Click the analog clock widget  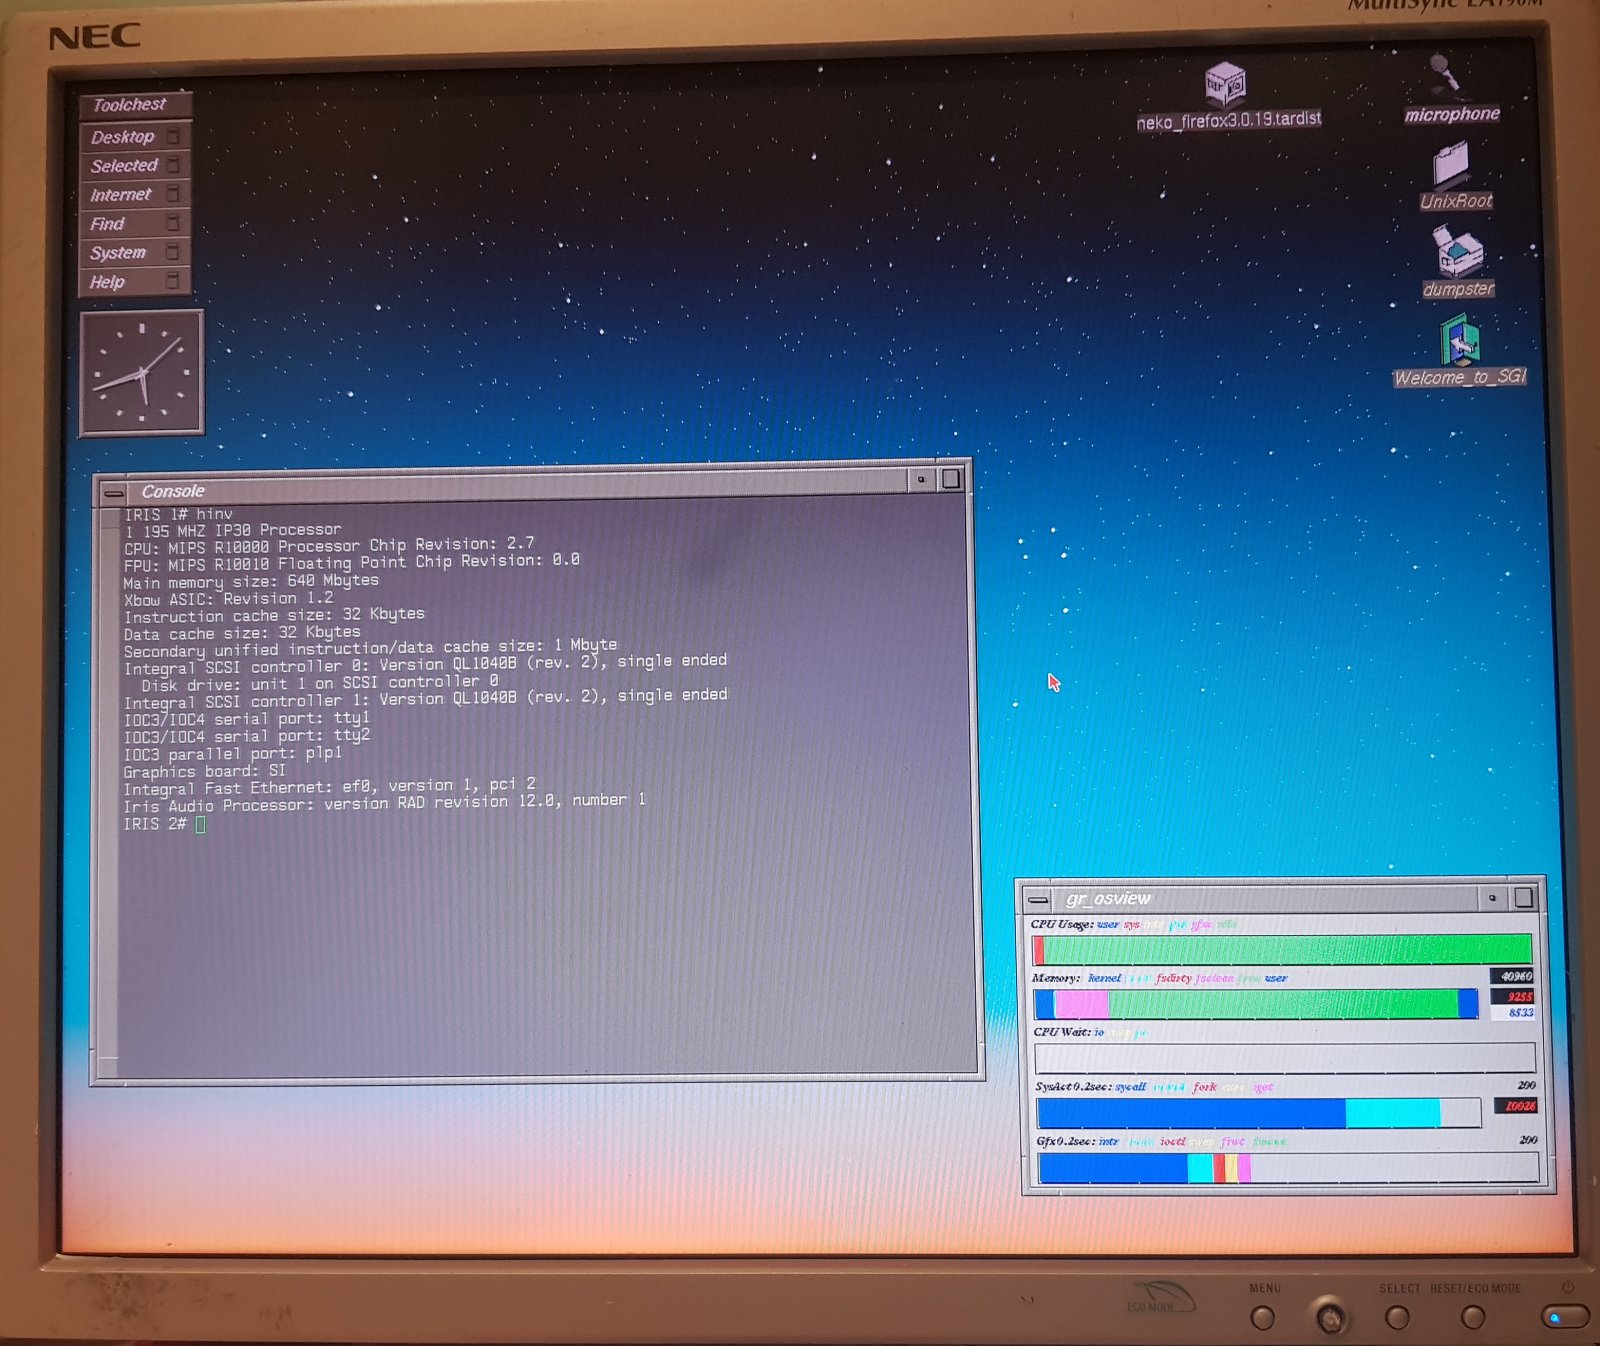[142, 373]
